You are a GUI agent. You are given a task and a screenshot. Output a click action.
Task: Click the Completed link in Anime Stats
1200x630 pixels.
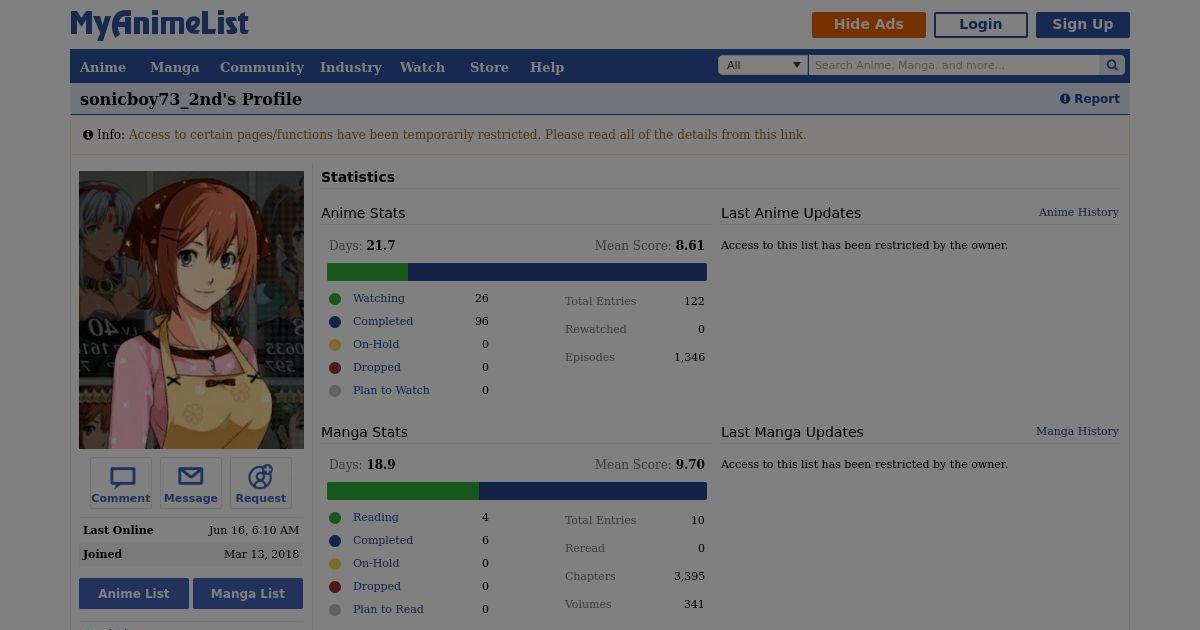point(383,321)
